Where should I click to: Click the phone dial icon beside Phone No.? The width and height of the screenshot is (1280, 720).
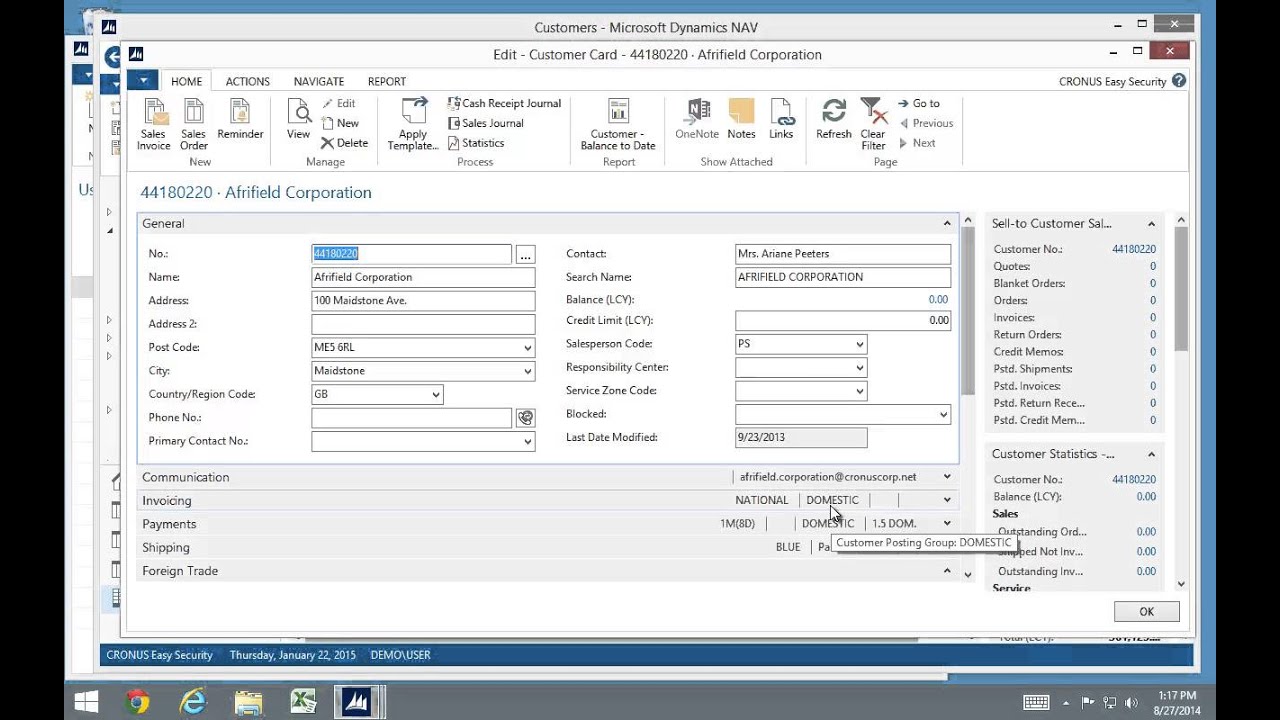(525, 418)
